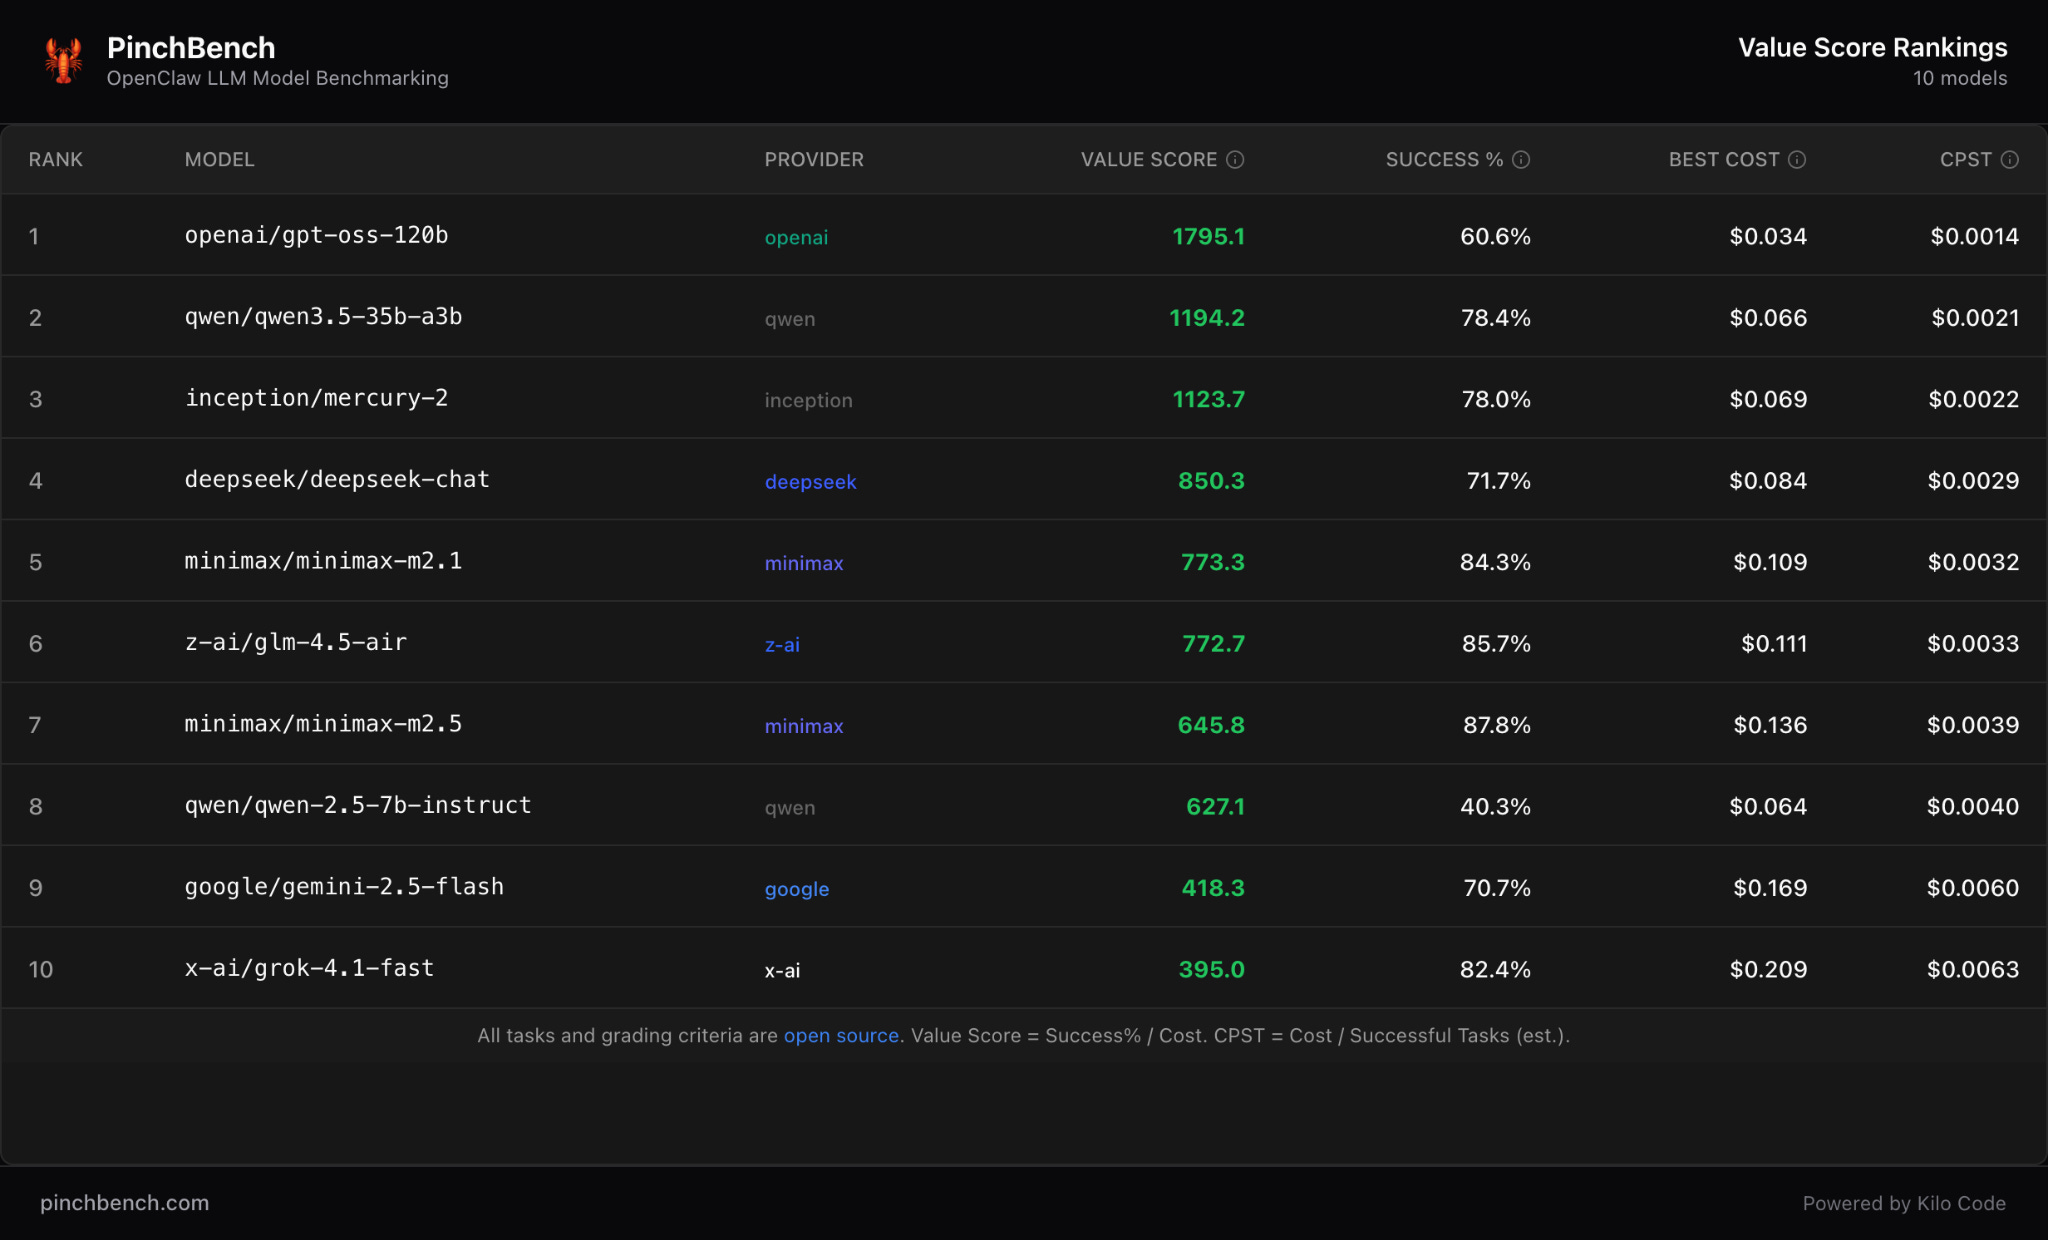Image resolution: width=2048 pixels, height=1240 pixels.
Task: Click the Best Cost info icon
Action: pyautogui.click(x=1797, y=160)
